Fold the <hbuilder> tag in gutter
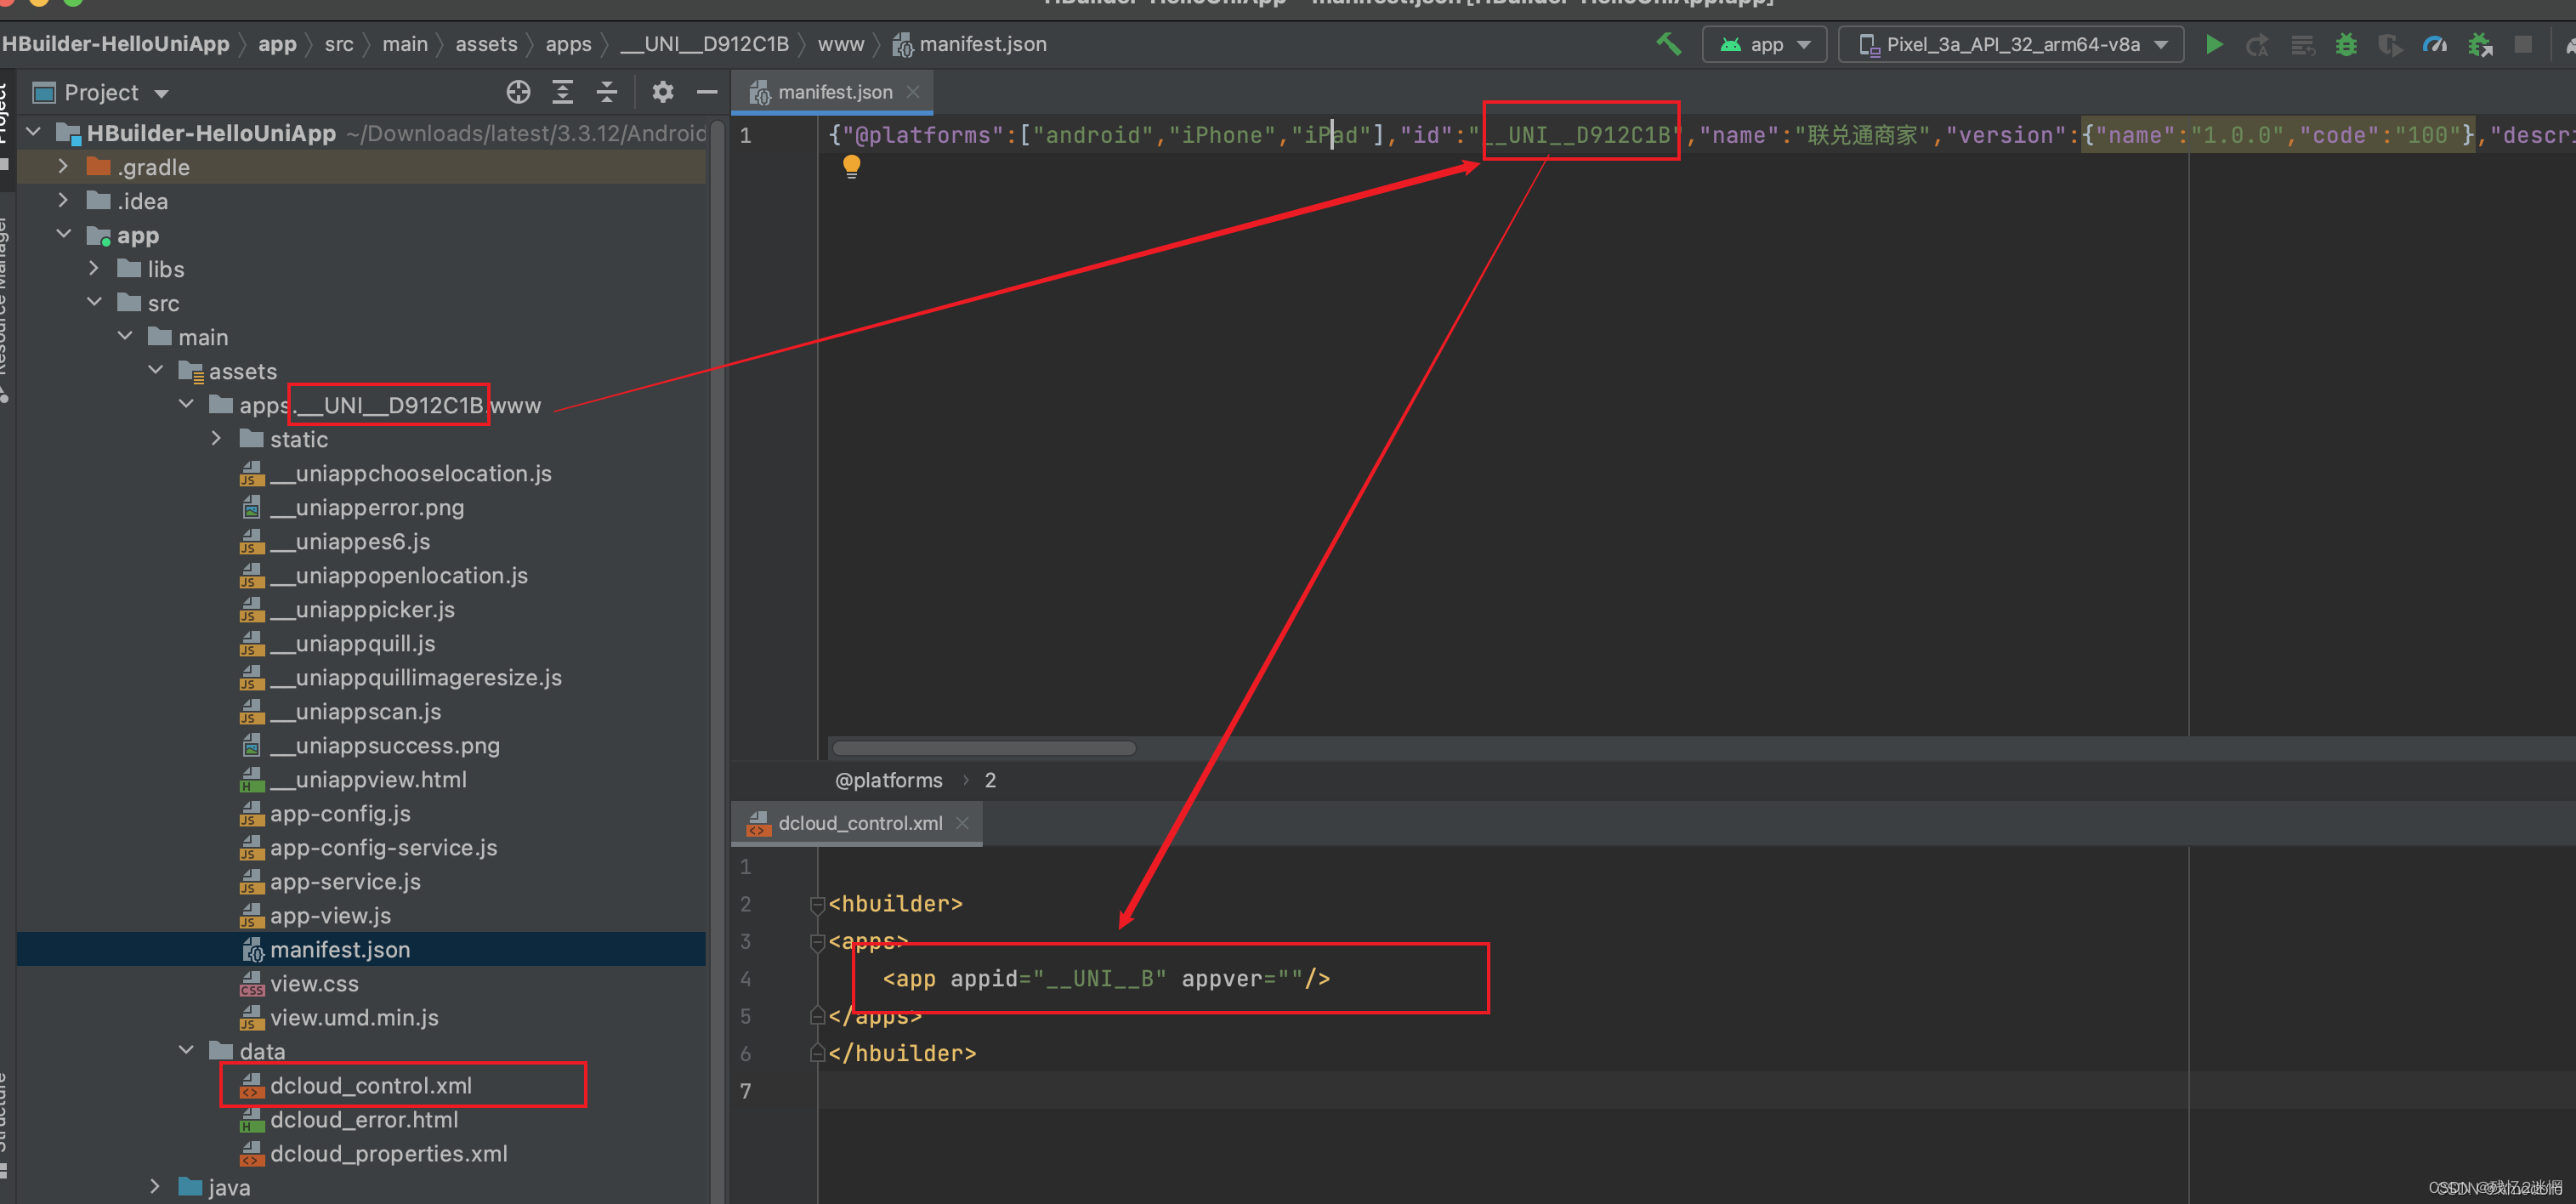2576x1204 pixels. click(817, 904)
